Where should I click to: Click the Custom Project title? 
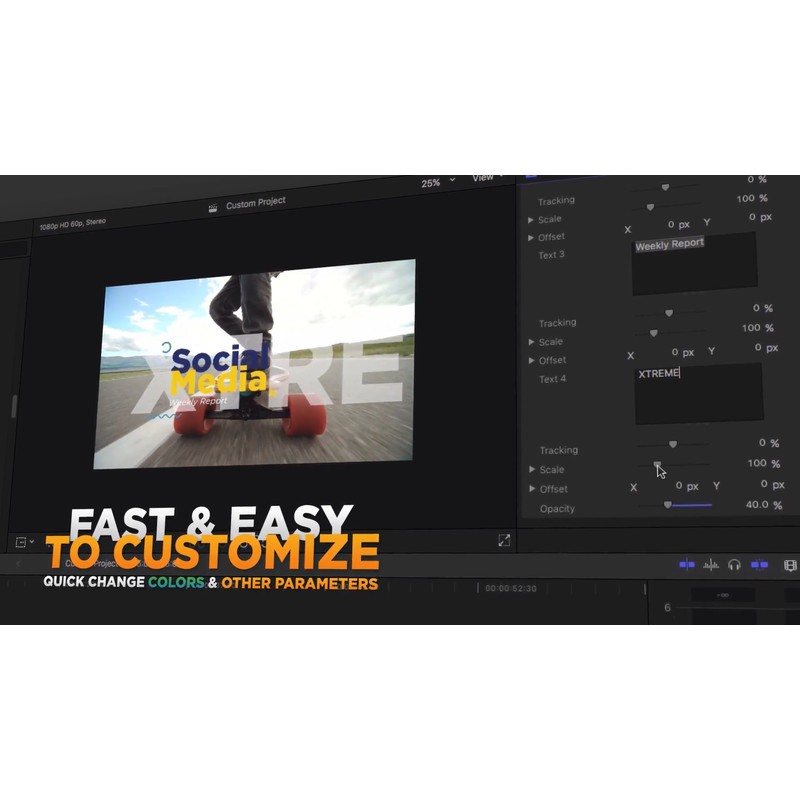point(256,204)
